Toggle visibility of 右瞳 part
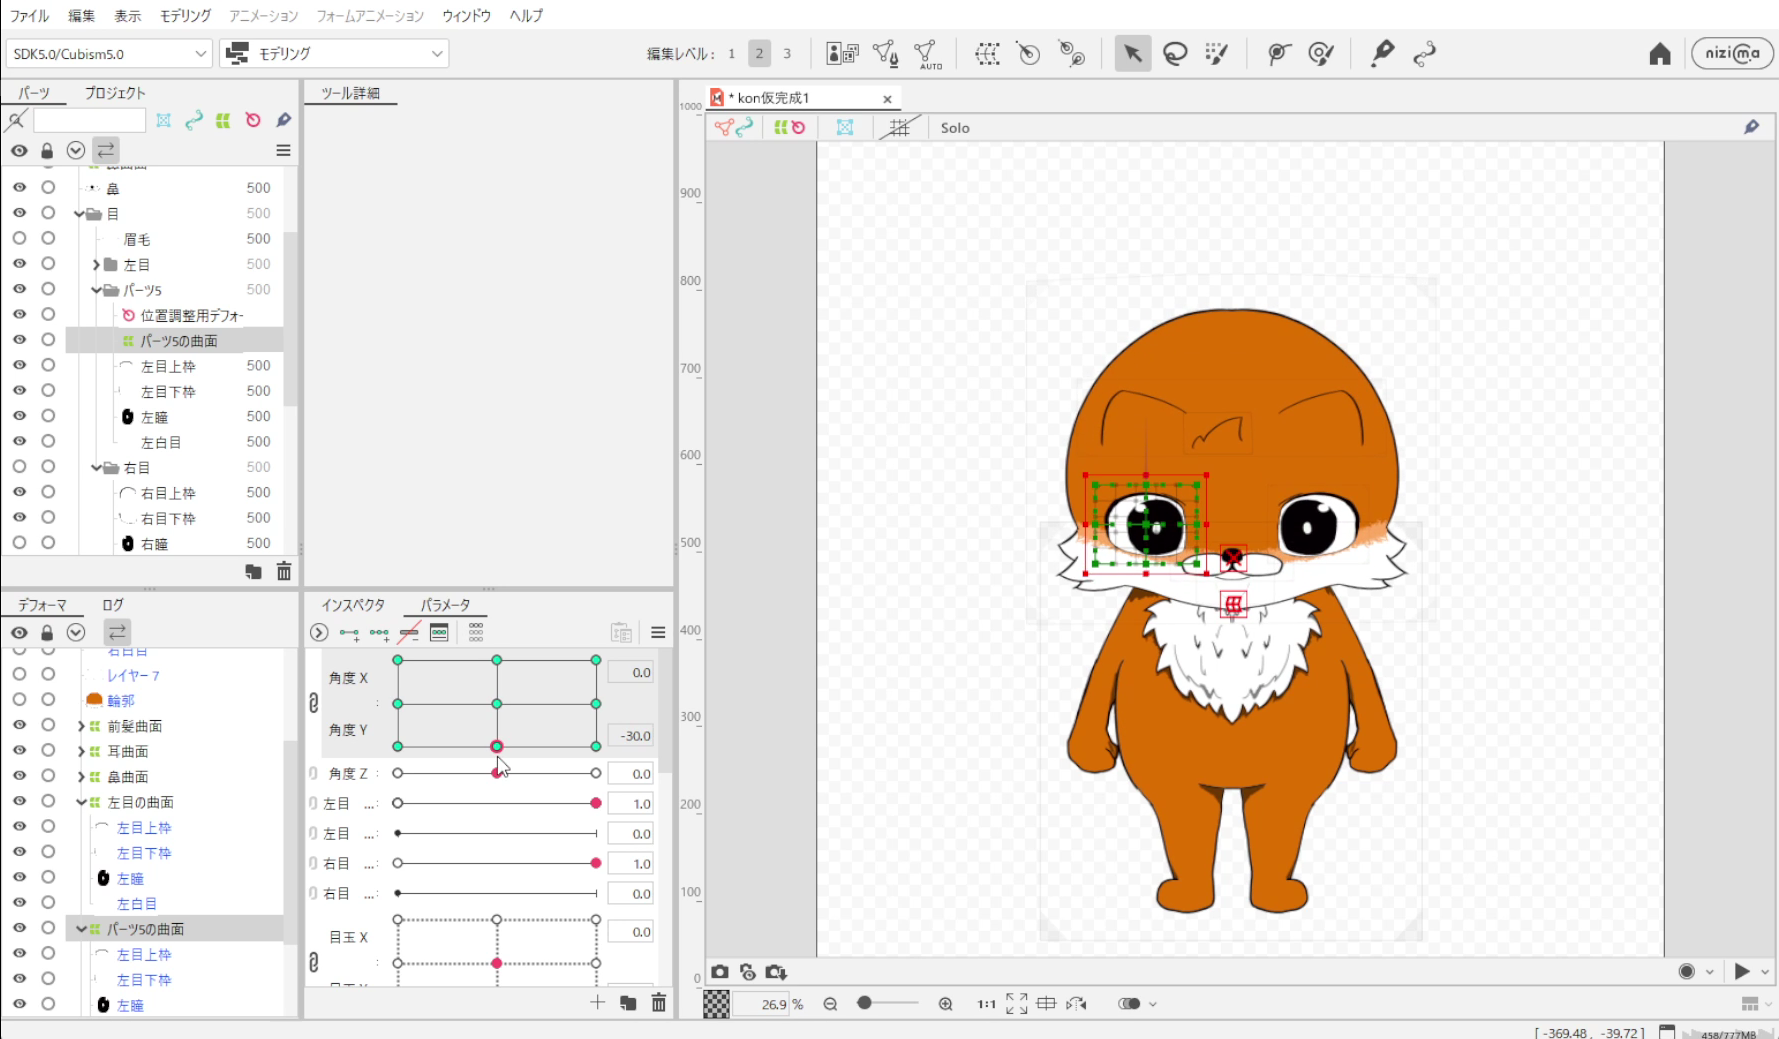This screenshot has width=1779, height=1039. click(19, 543)
